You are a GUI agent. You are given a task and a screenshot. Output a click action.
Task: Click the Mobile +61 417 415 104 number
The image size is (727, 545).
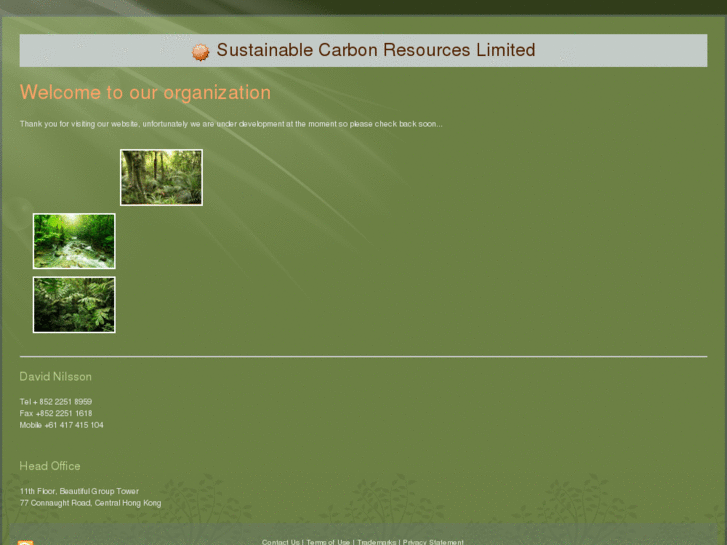click(x=61, y=425)
